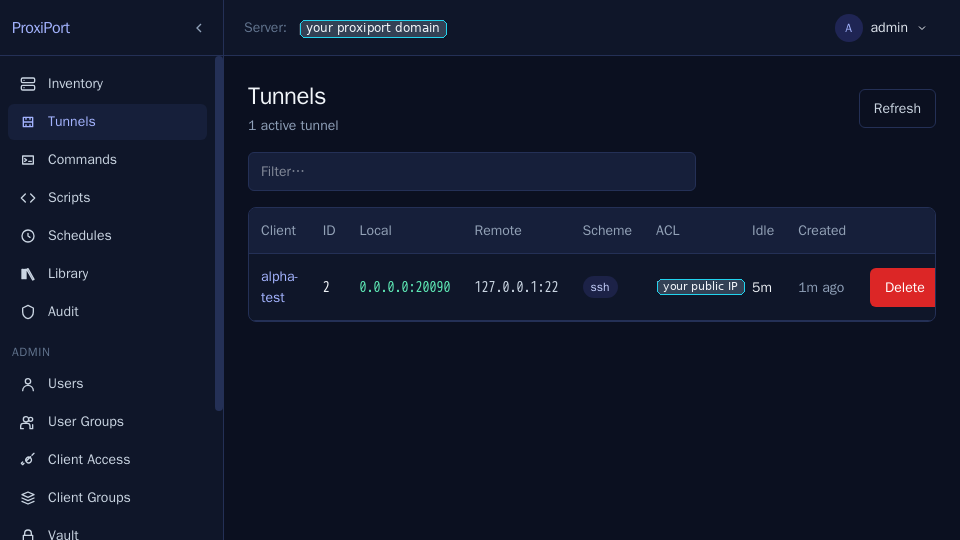Focus the Filter input field
960x540 pixels.
coord(471,171)
